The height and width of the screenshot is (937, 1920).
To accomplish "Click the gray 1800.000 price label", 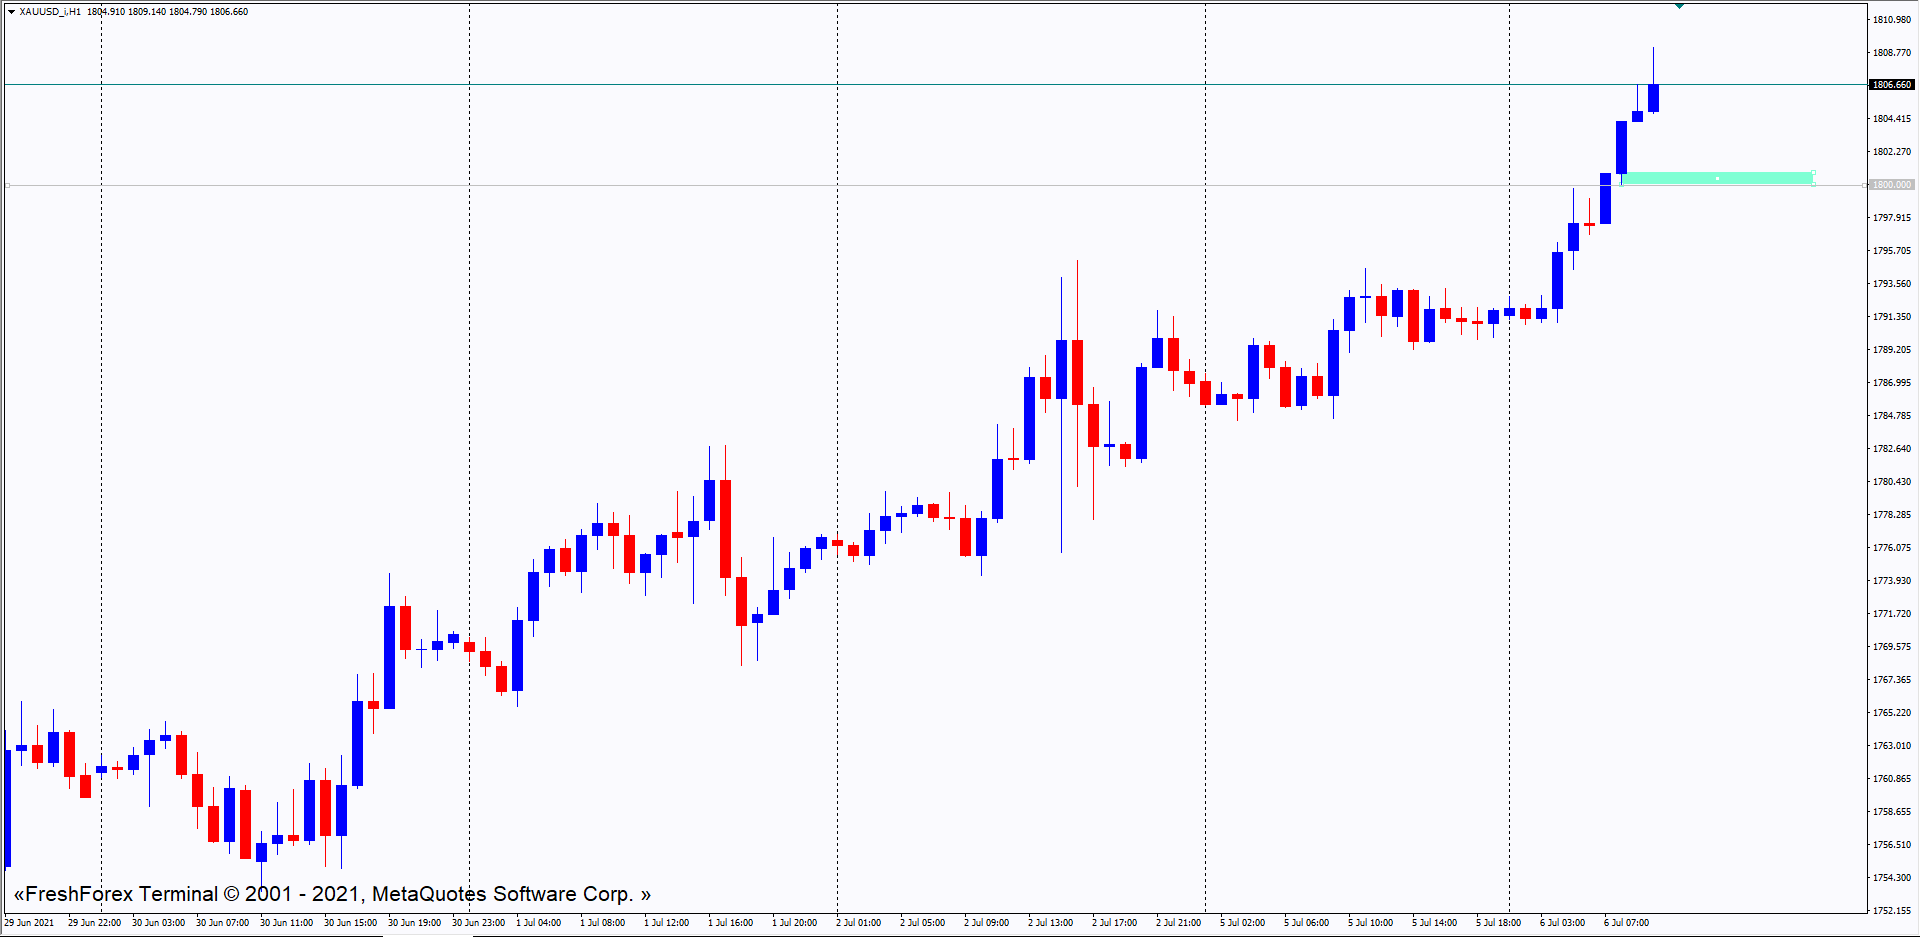I will (1891, 185).
